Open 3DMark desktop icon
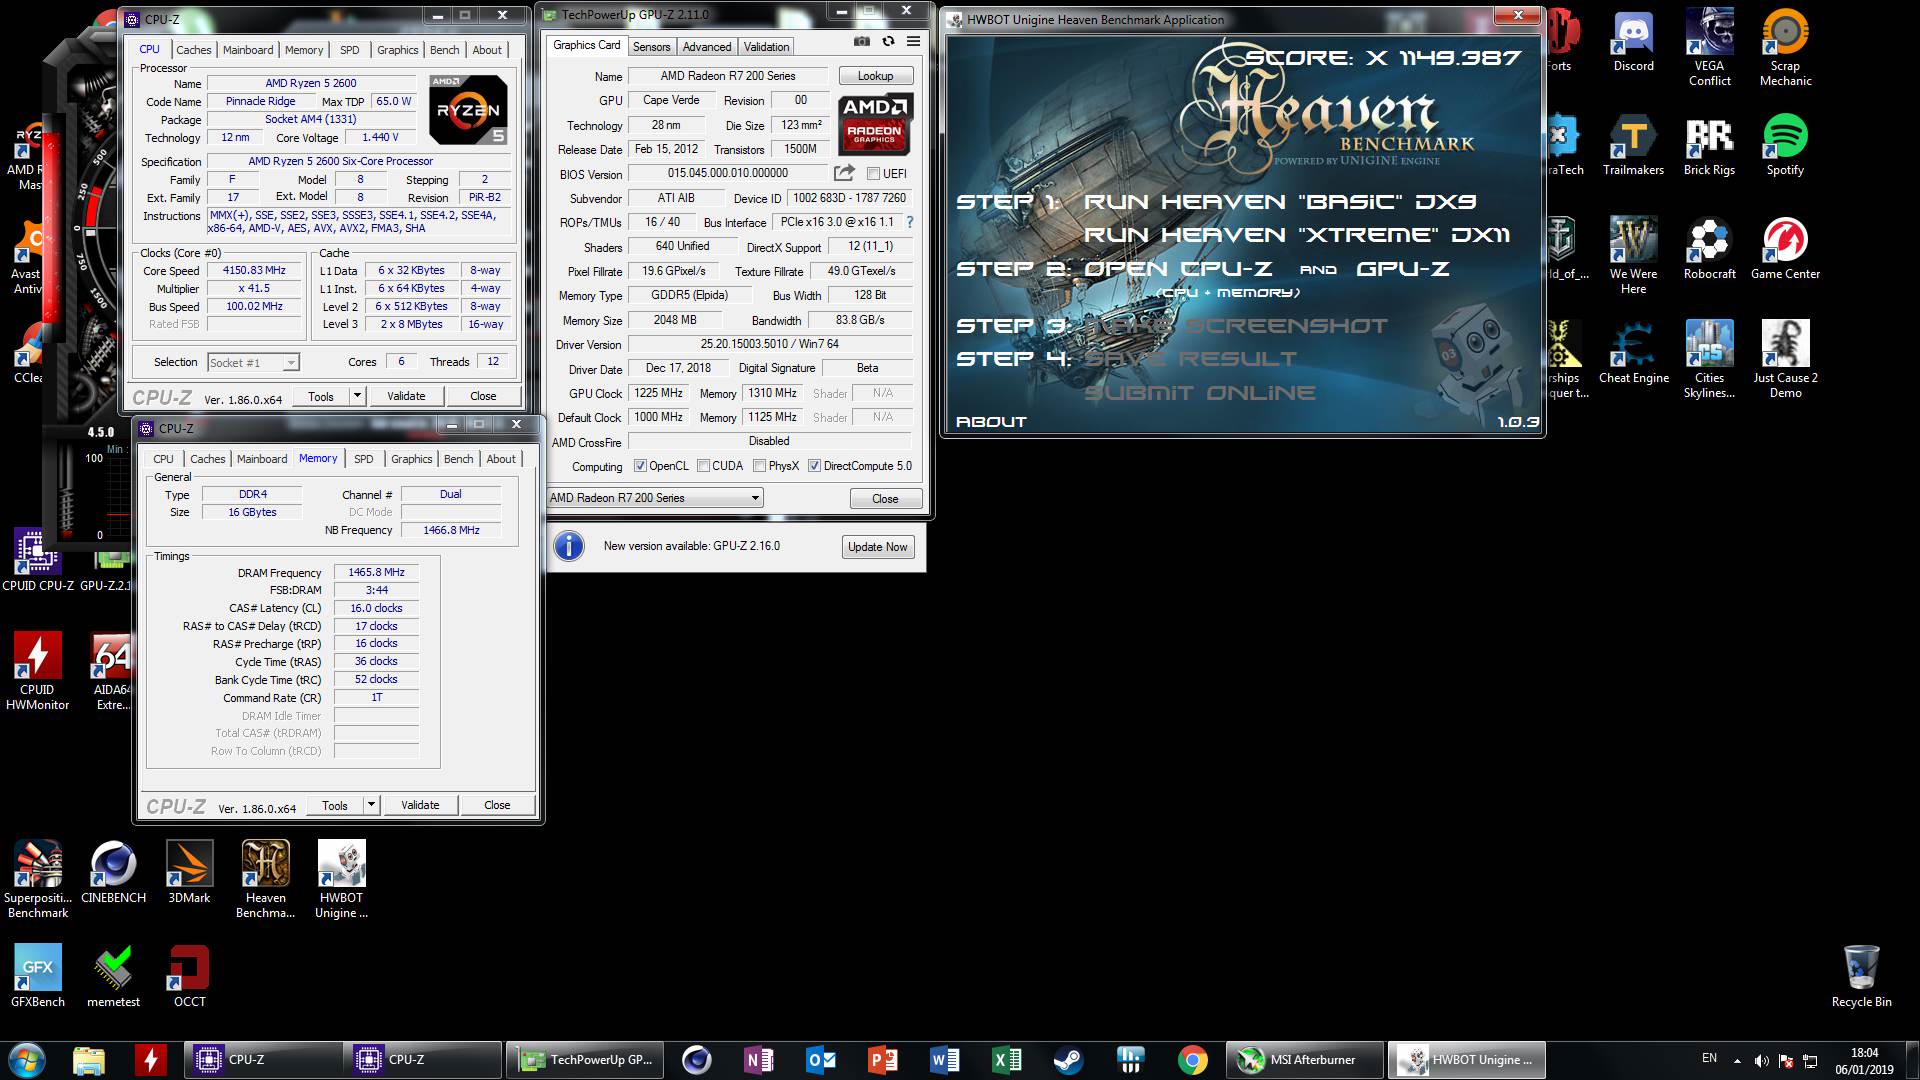The image size is (1920, 1080). coord(189,873)
